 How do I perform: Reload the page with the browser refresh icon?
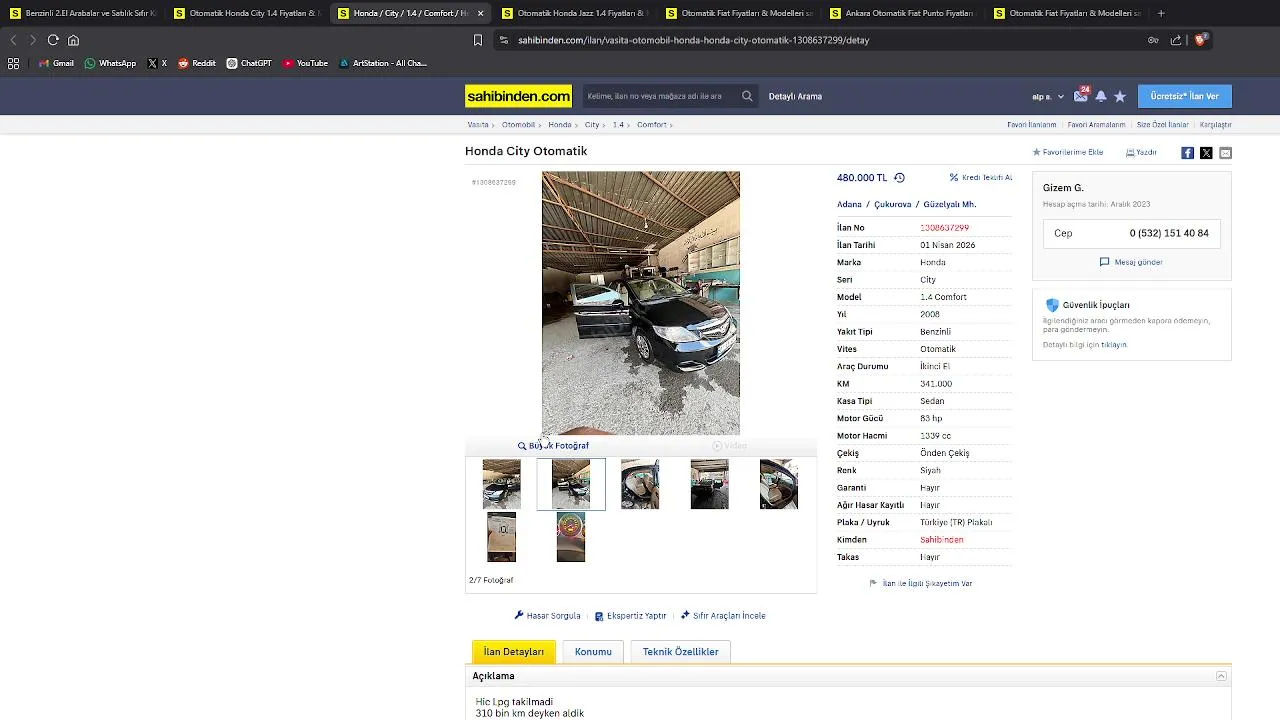[x=53, y=40]
